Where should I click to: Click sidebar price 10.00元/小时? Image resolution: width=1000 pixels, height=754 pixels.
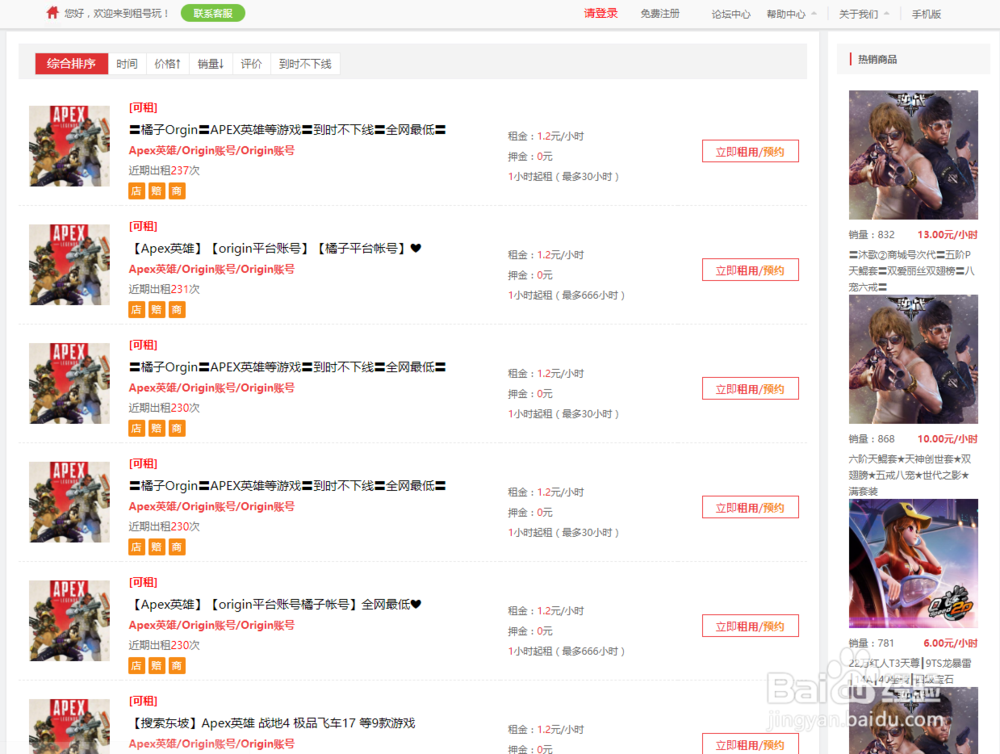coord(947,439)
